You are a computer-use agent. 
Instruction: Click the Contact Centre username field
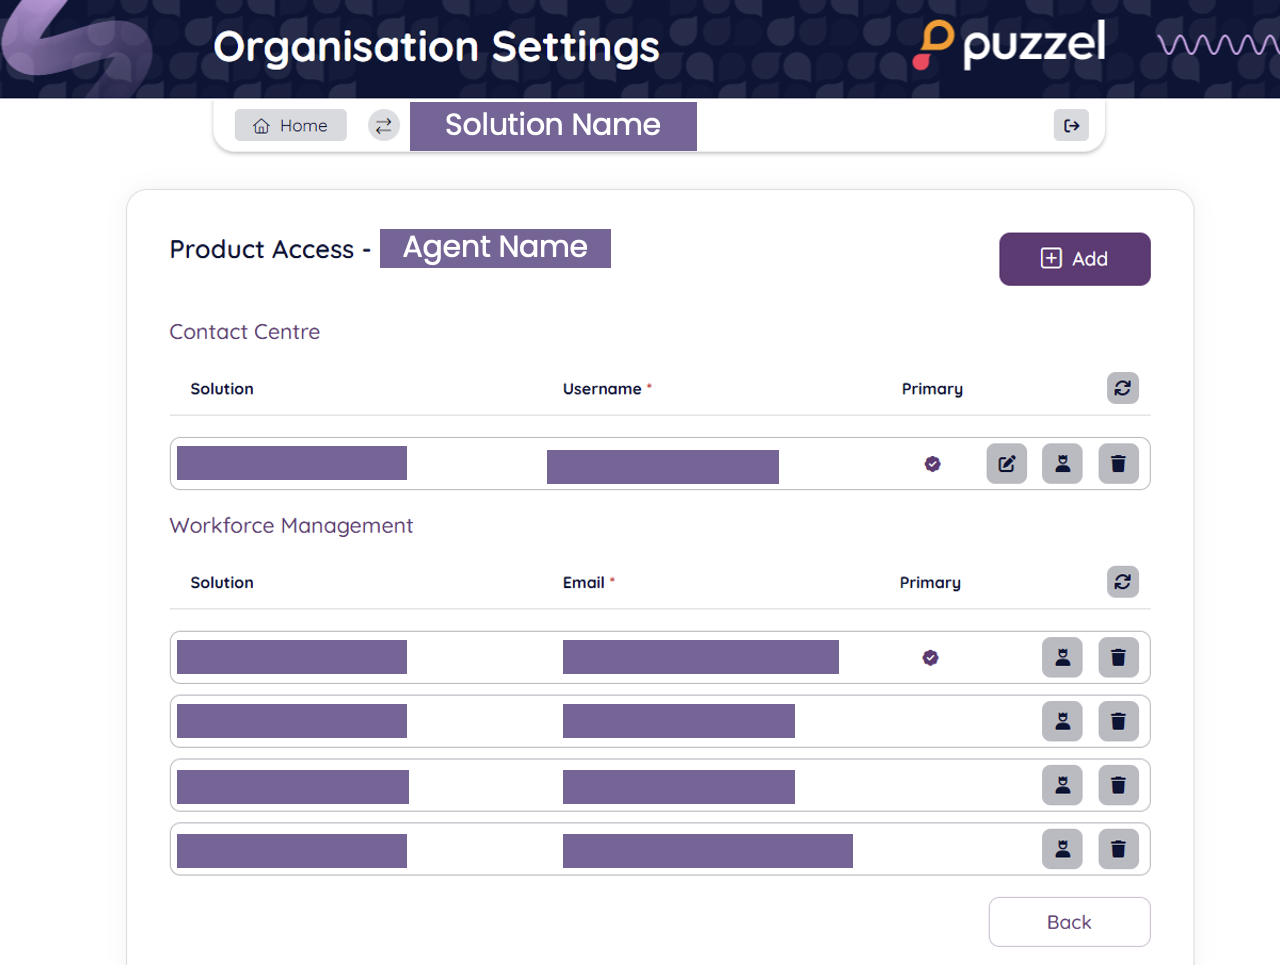click(x=662, y=467)
